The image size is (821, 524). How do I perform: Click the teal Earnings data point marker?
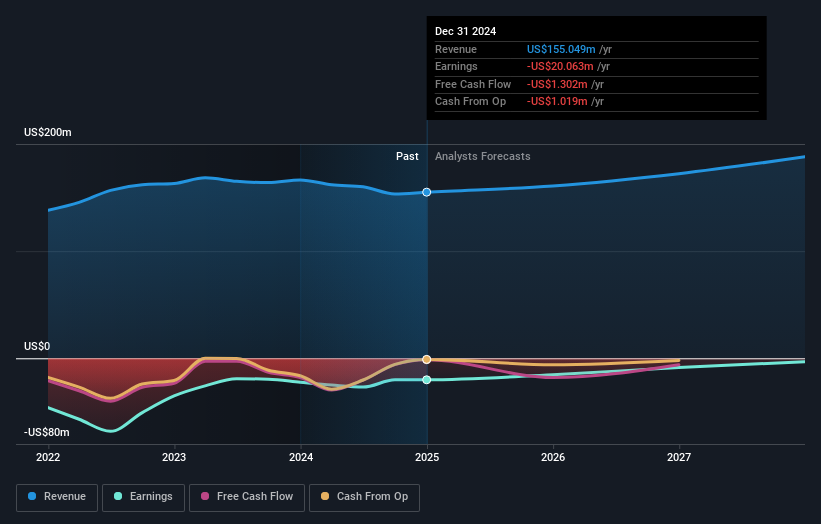[427, 380]
